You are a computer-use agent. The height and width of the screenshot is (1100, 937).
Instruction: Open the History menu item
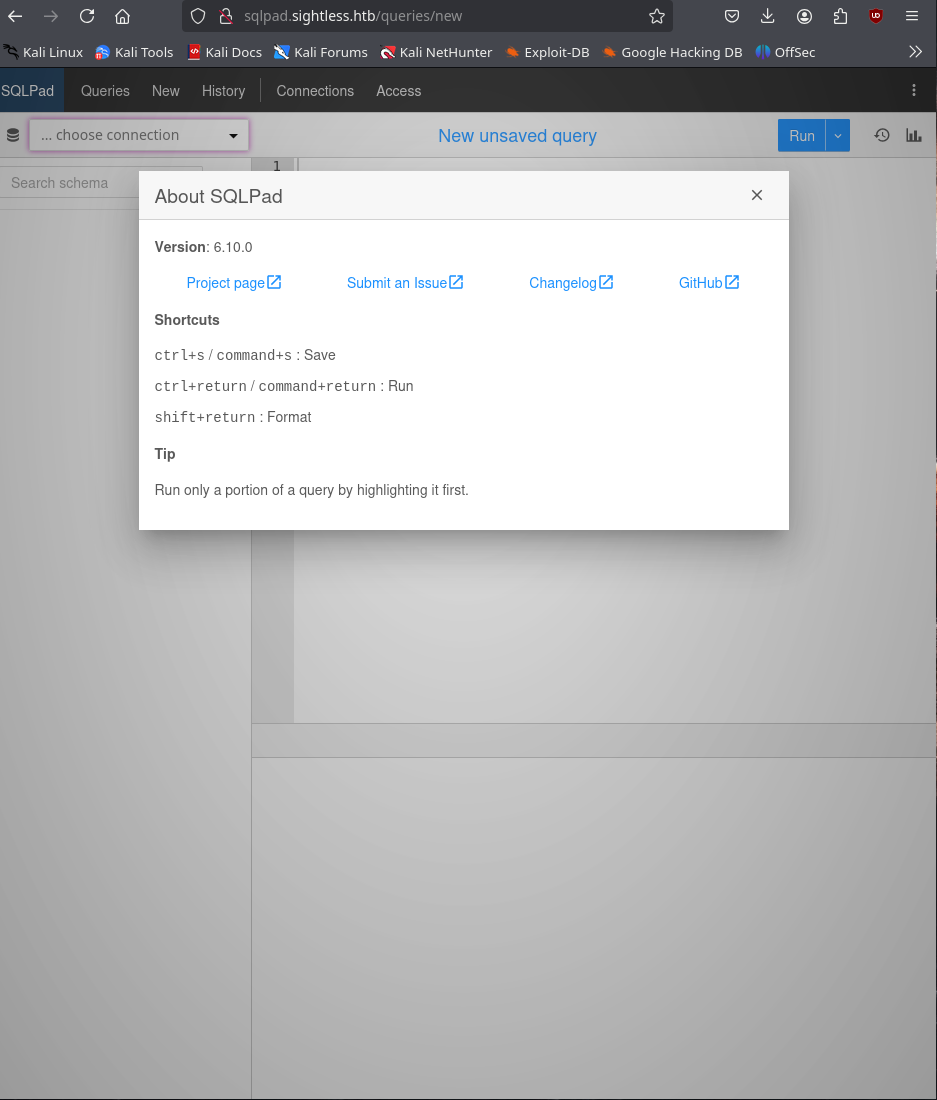pos(224,90)
